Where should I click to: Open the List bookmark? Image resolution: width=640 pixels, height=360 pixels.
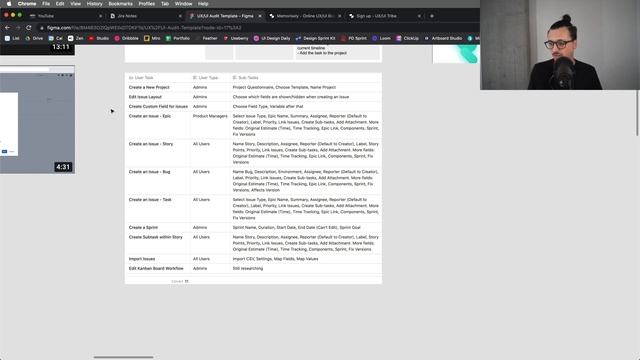[x=12, y=38]
